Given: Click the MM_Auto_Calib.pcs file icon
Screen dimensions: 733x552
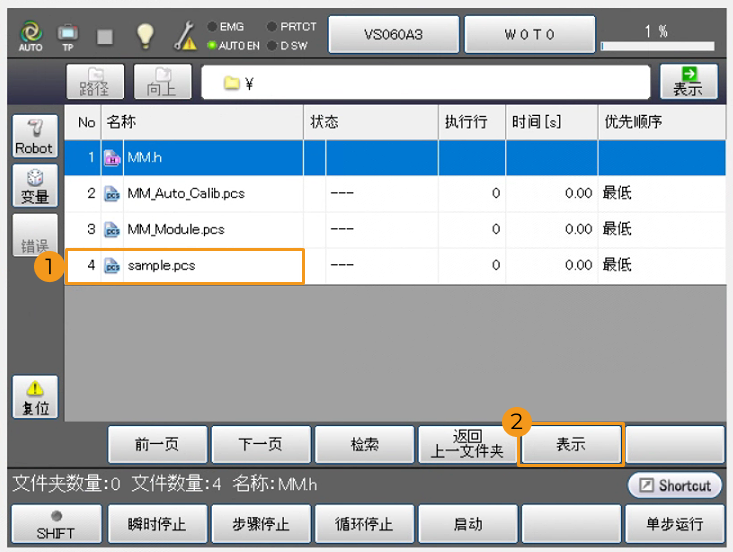Looking at the screenshot, I should tap(112, 194).
